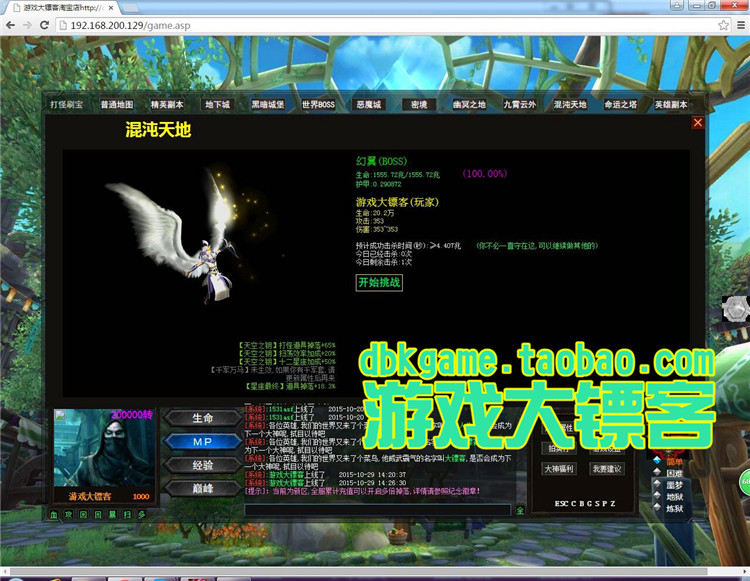Click the Z hotkey letter
The image size is (750, 581).
click(x=613, y=504)
